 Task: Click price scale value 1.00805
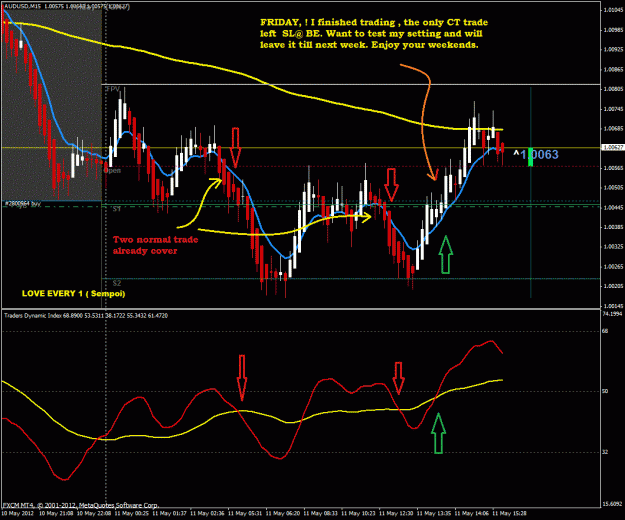(613, 89)
